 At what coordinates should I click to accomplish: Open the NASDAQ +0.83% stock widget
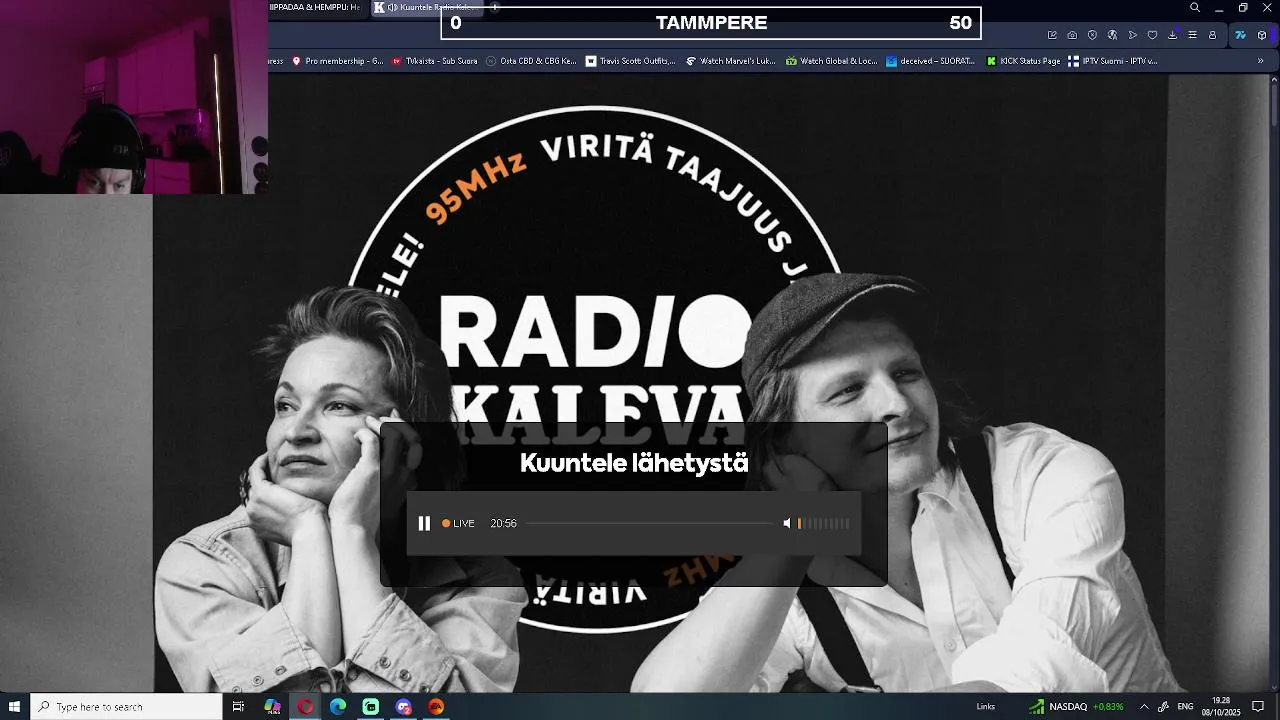[x=1077, y=706]
